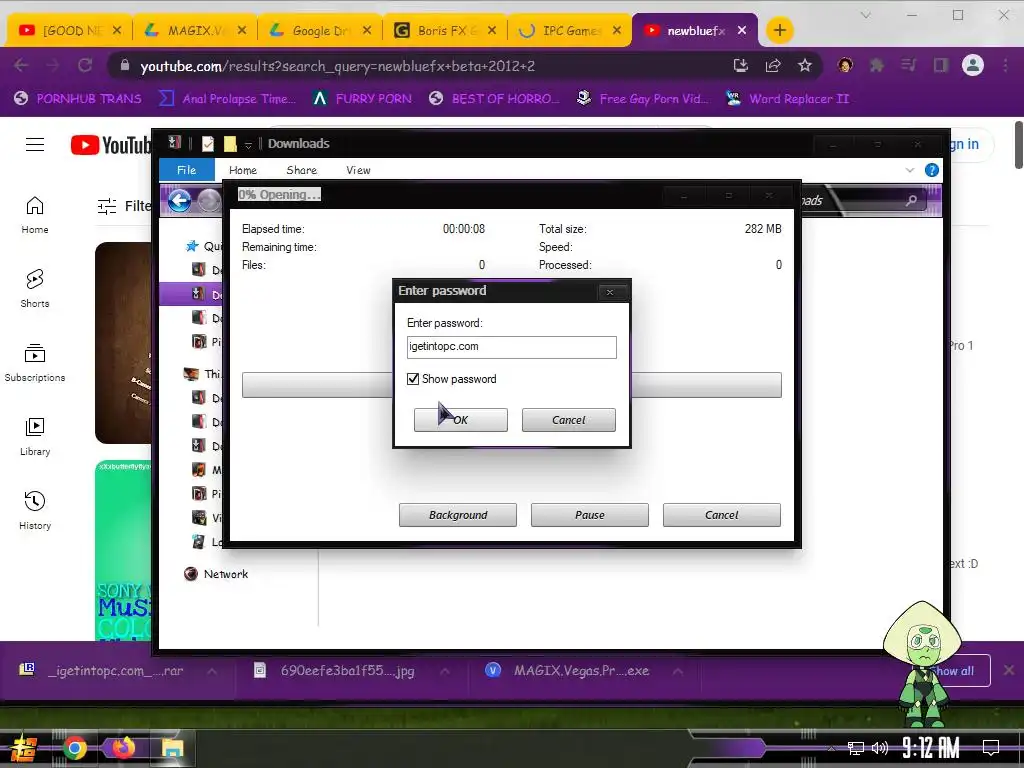Screen dimensions: 1024x768
Task: Click install app icon in address bar
Action: [741, 65]
